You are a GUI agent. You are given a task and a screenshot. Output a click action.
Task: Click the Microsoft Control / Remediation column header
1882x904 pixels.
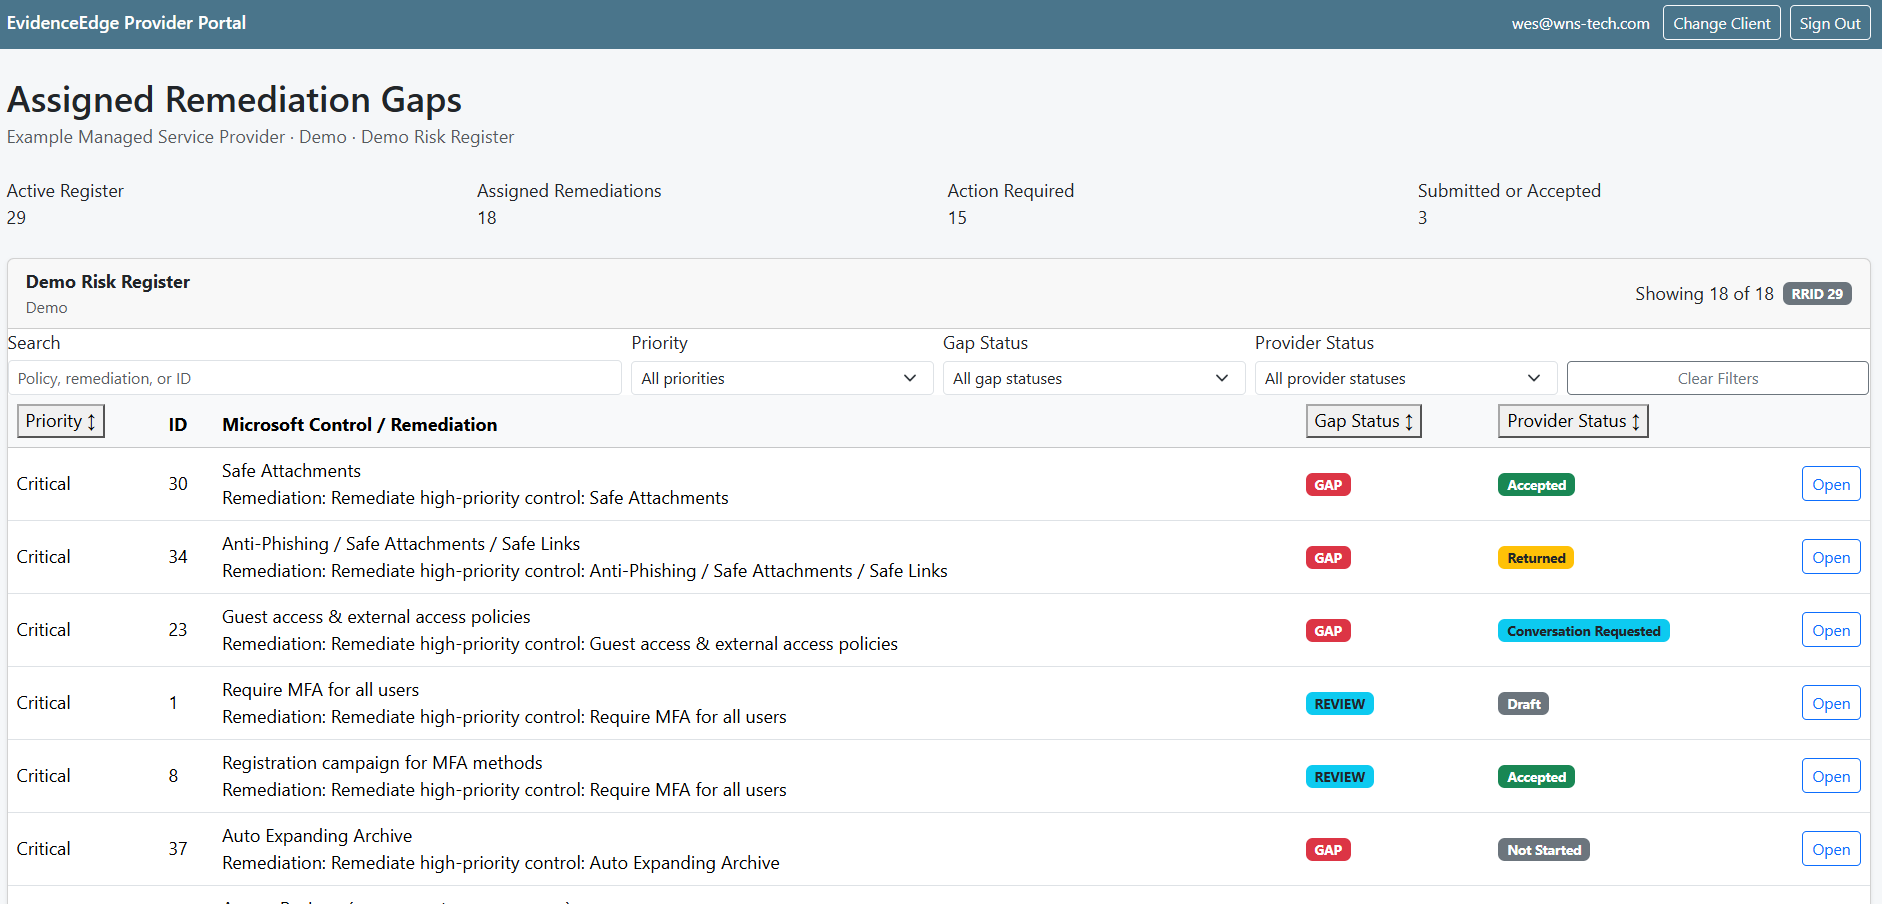[359, 425]
